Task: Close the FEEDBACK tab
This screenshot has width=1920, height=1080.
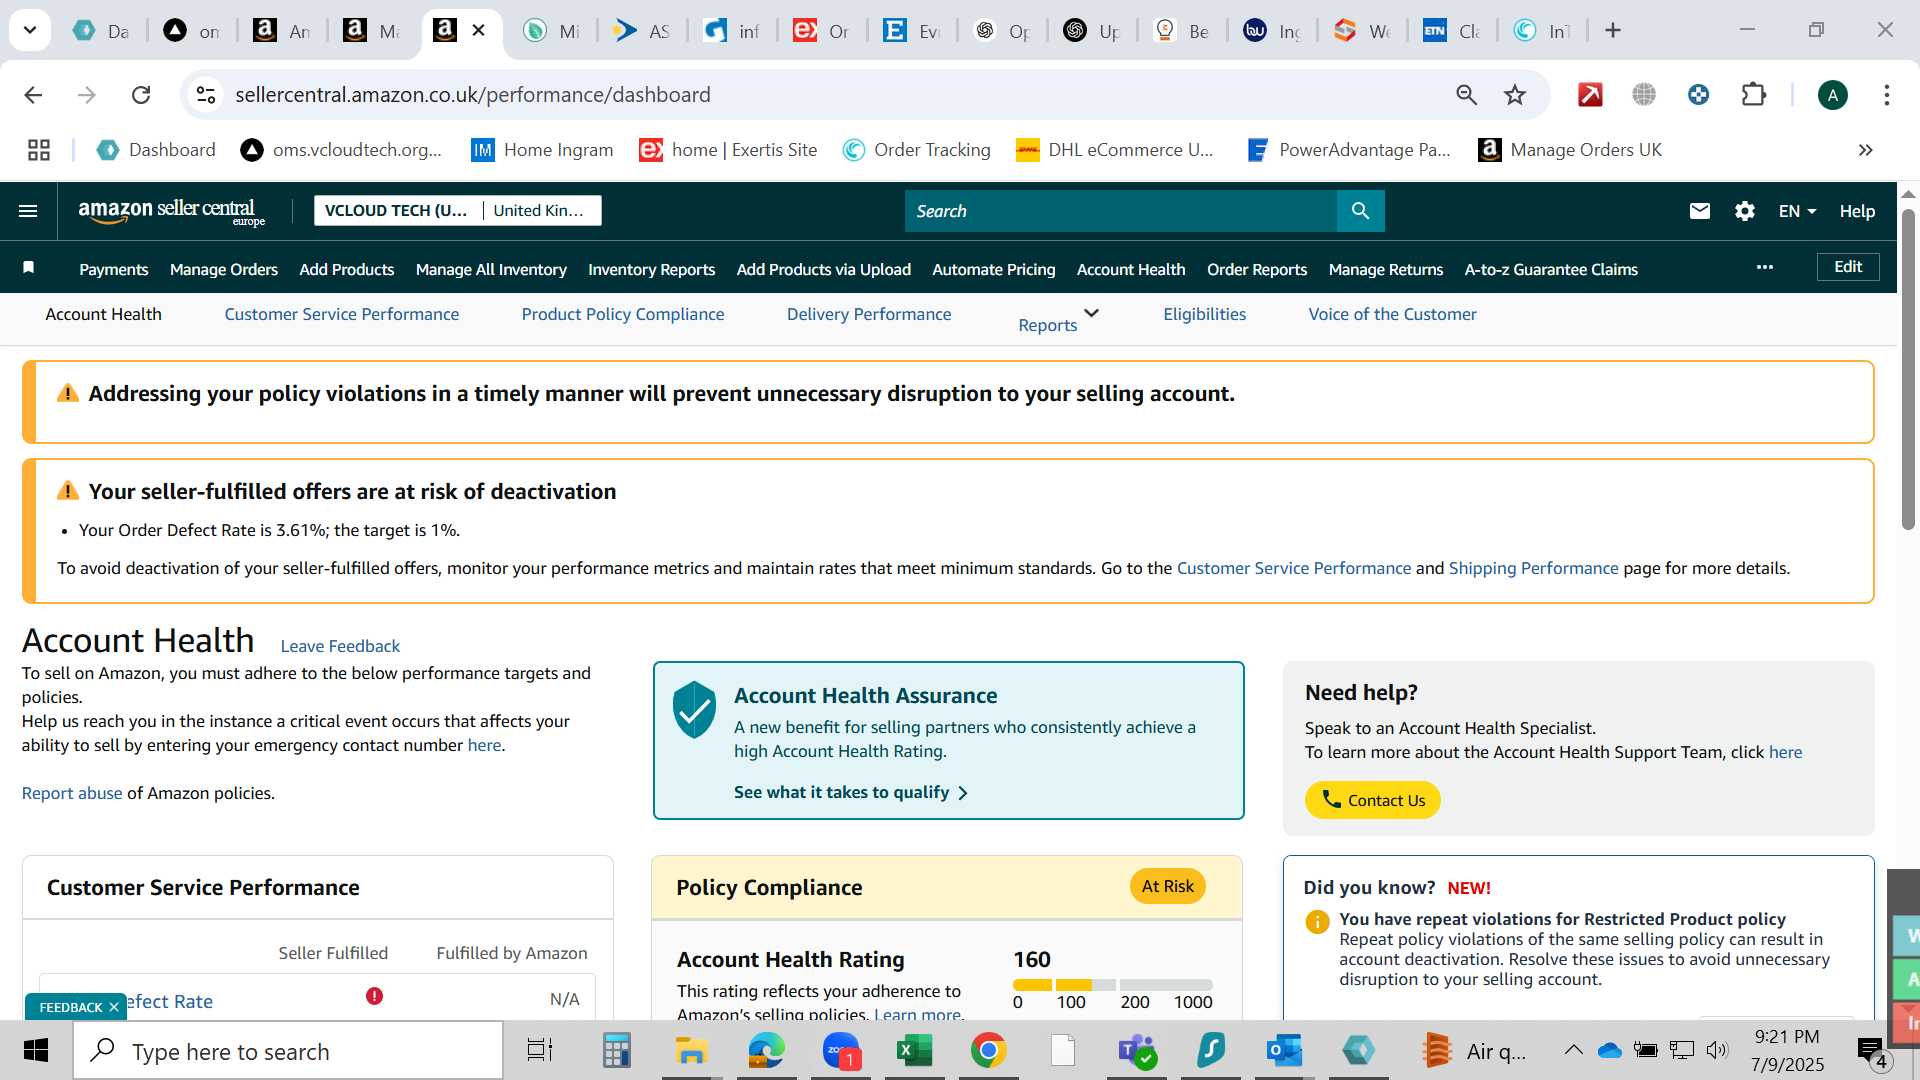Action: [x=114, y=1007]
